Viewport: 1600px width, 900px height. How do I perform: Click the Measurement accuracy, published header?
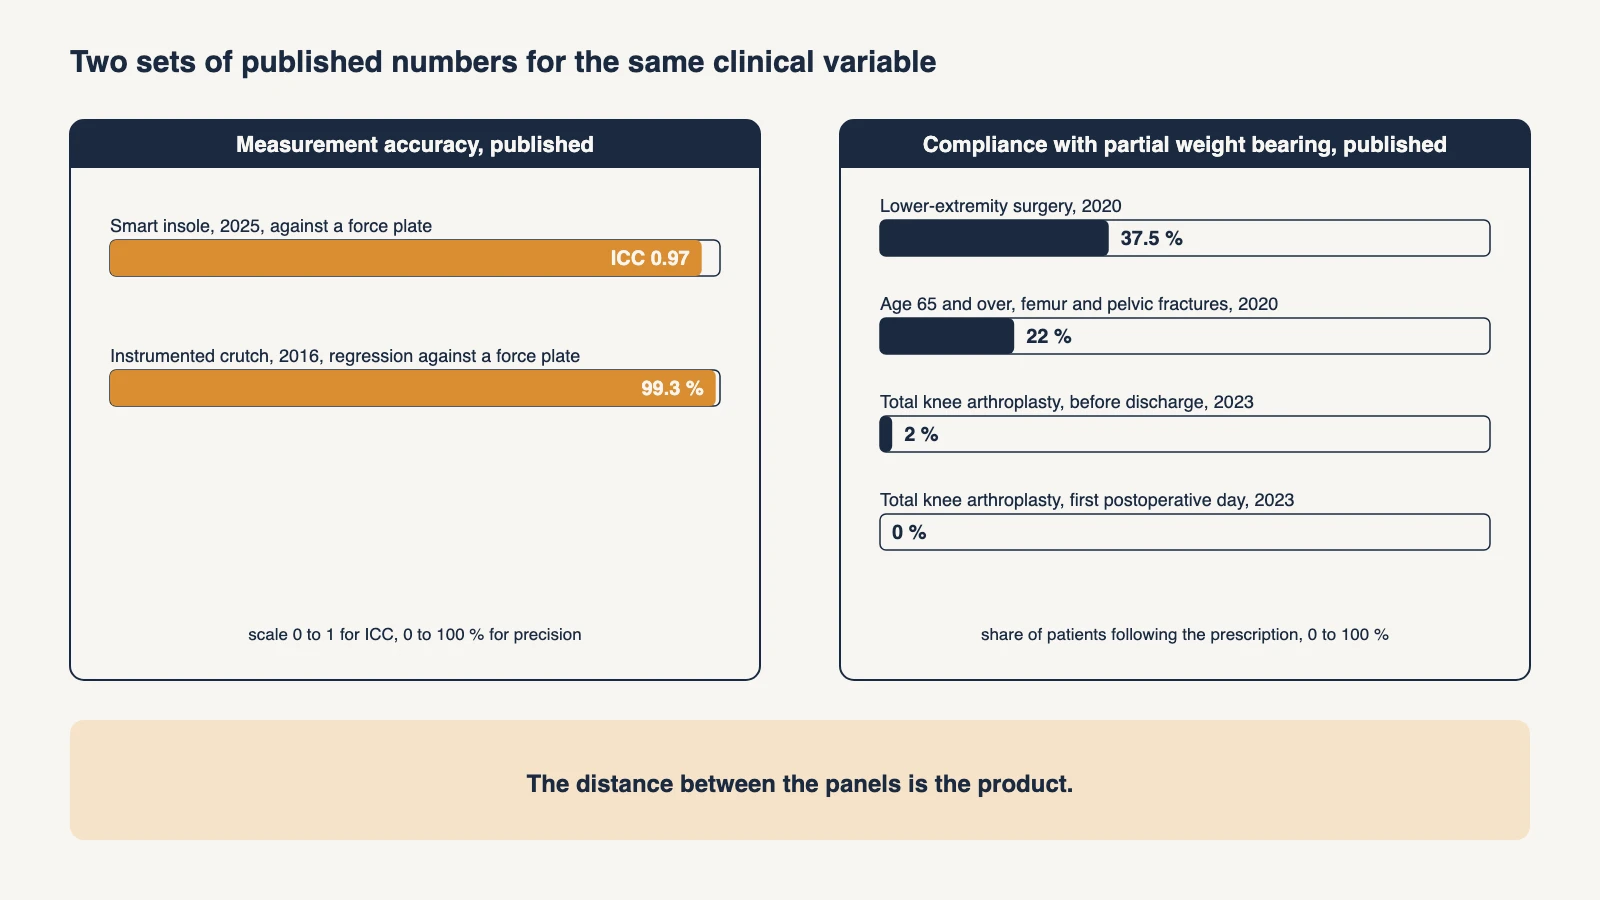tap(415, 144)
